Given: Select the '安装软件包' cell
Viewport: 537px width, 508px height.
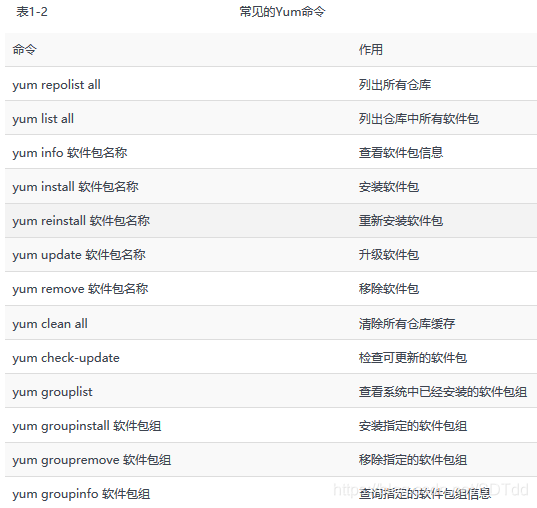Looking at the screenshot, I should (389, 187).
